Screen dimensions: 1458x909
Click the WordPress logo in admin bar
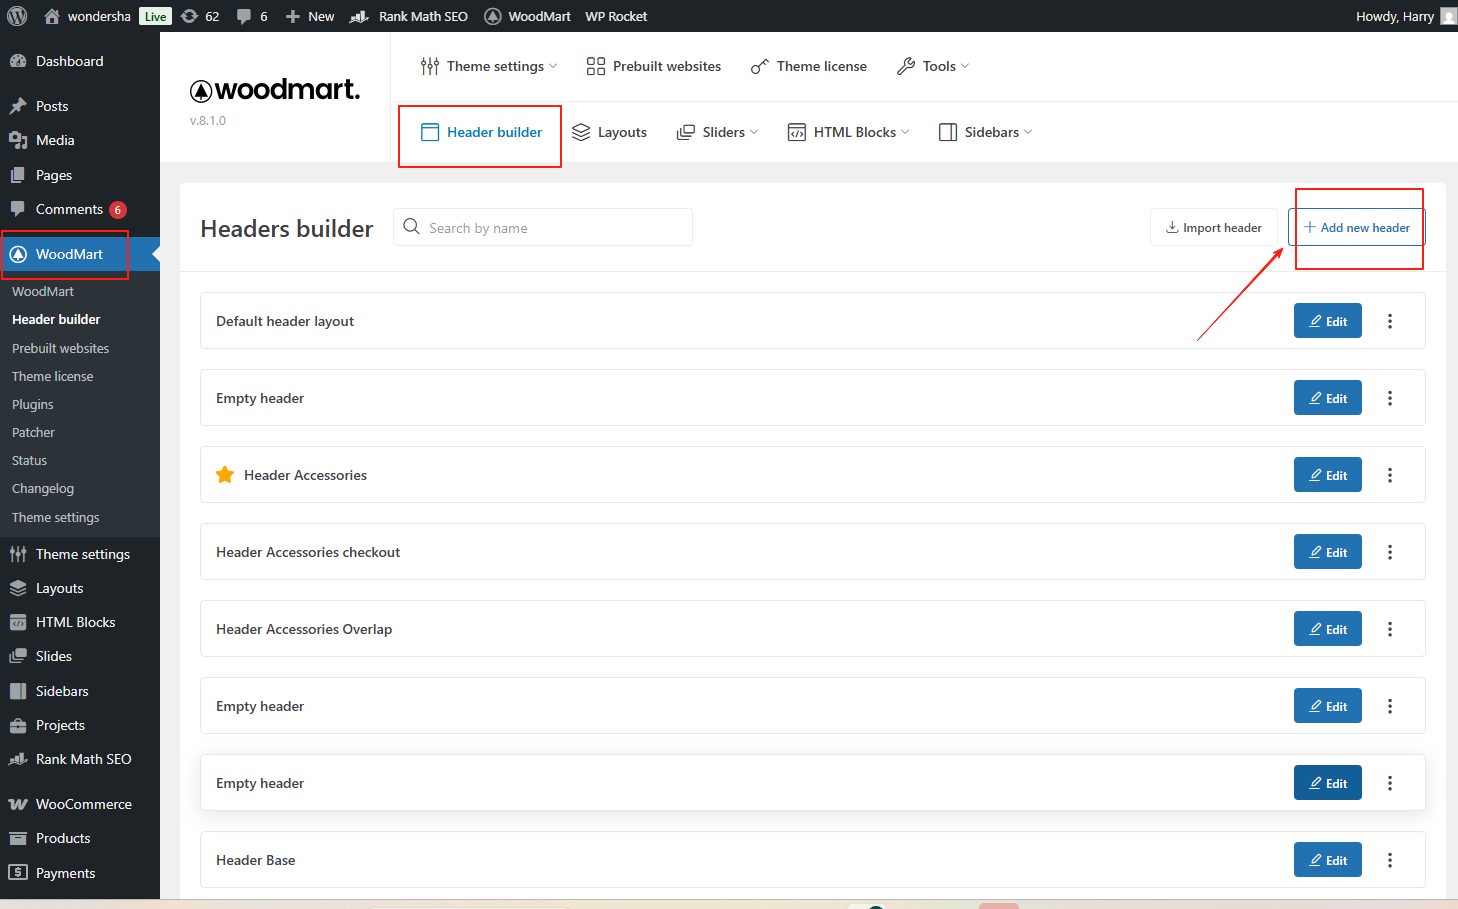coord(17,16)
